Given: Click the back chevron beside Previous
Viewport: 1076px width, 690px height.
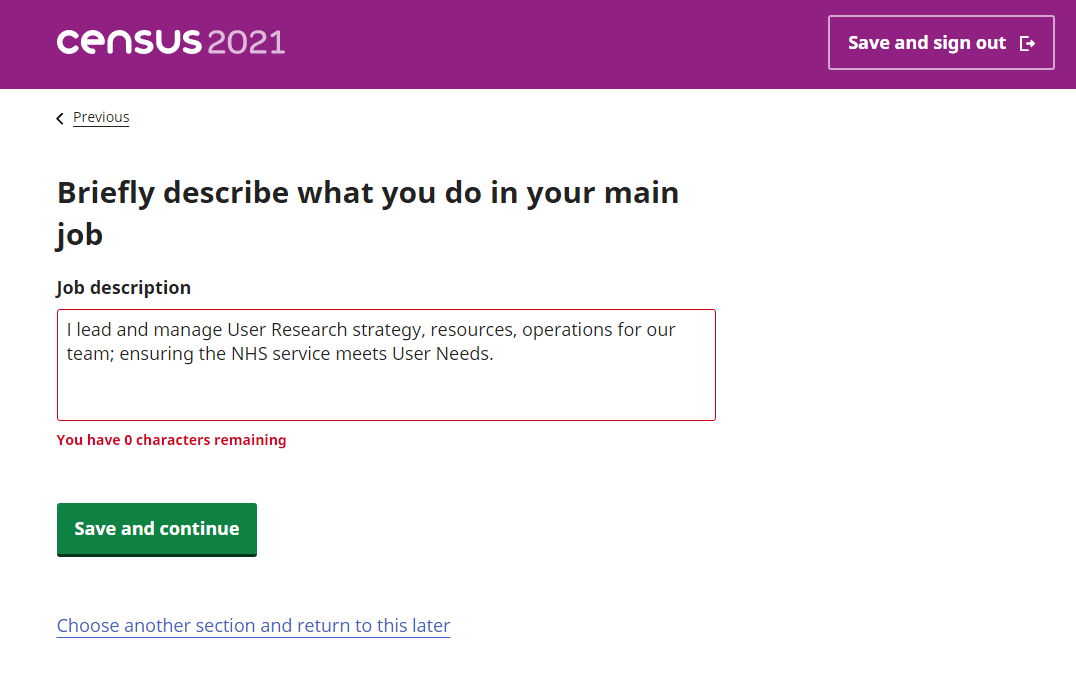Looking at the screenshot, I should [60, 119].
